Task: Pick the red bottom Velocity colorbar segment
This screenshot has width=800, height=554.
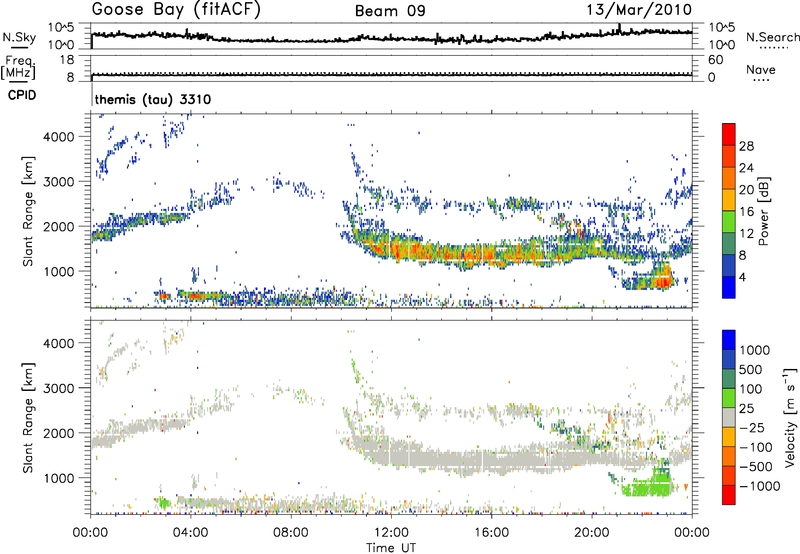Action: click(729, 495)
